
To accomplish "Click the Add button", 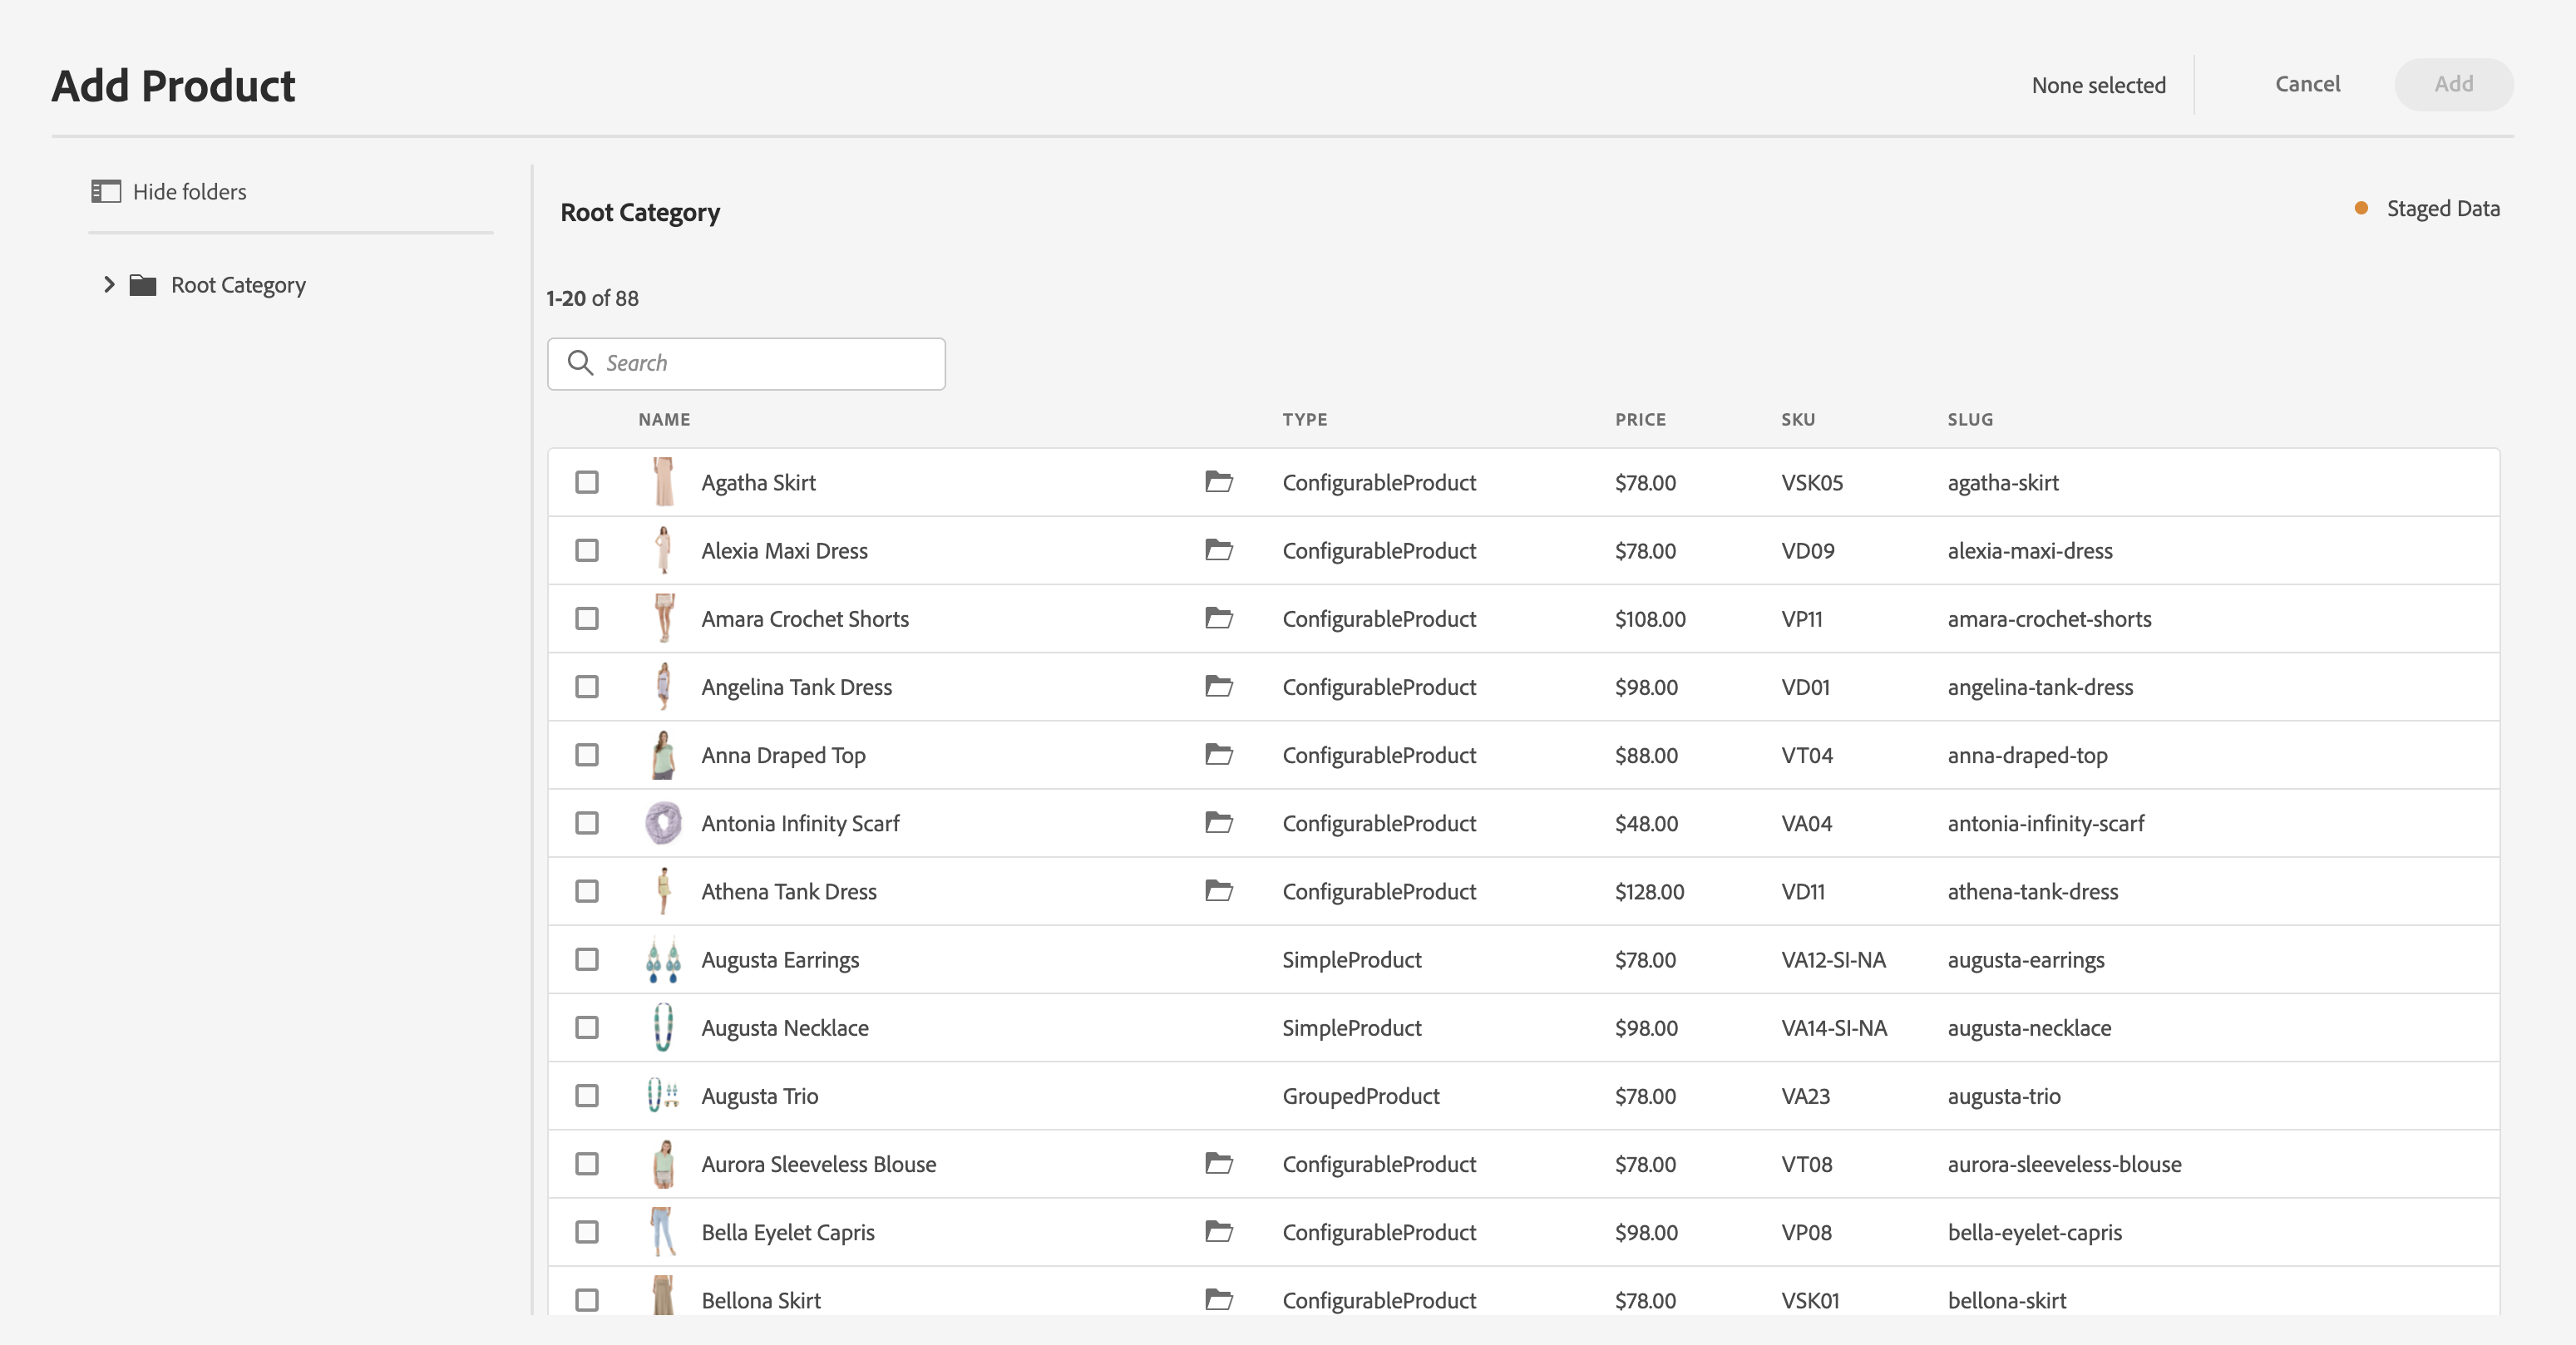I will click(x=2453, y=84).
